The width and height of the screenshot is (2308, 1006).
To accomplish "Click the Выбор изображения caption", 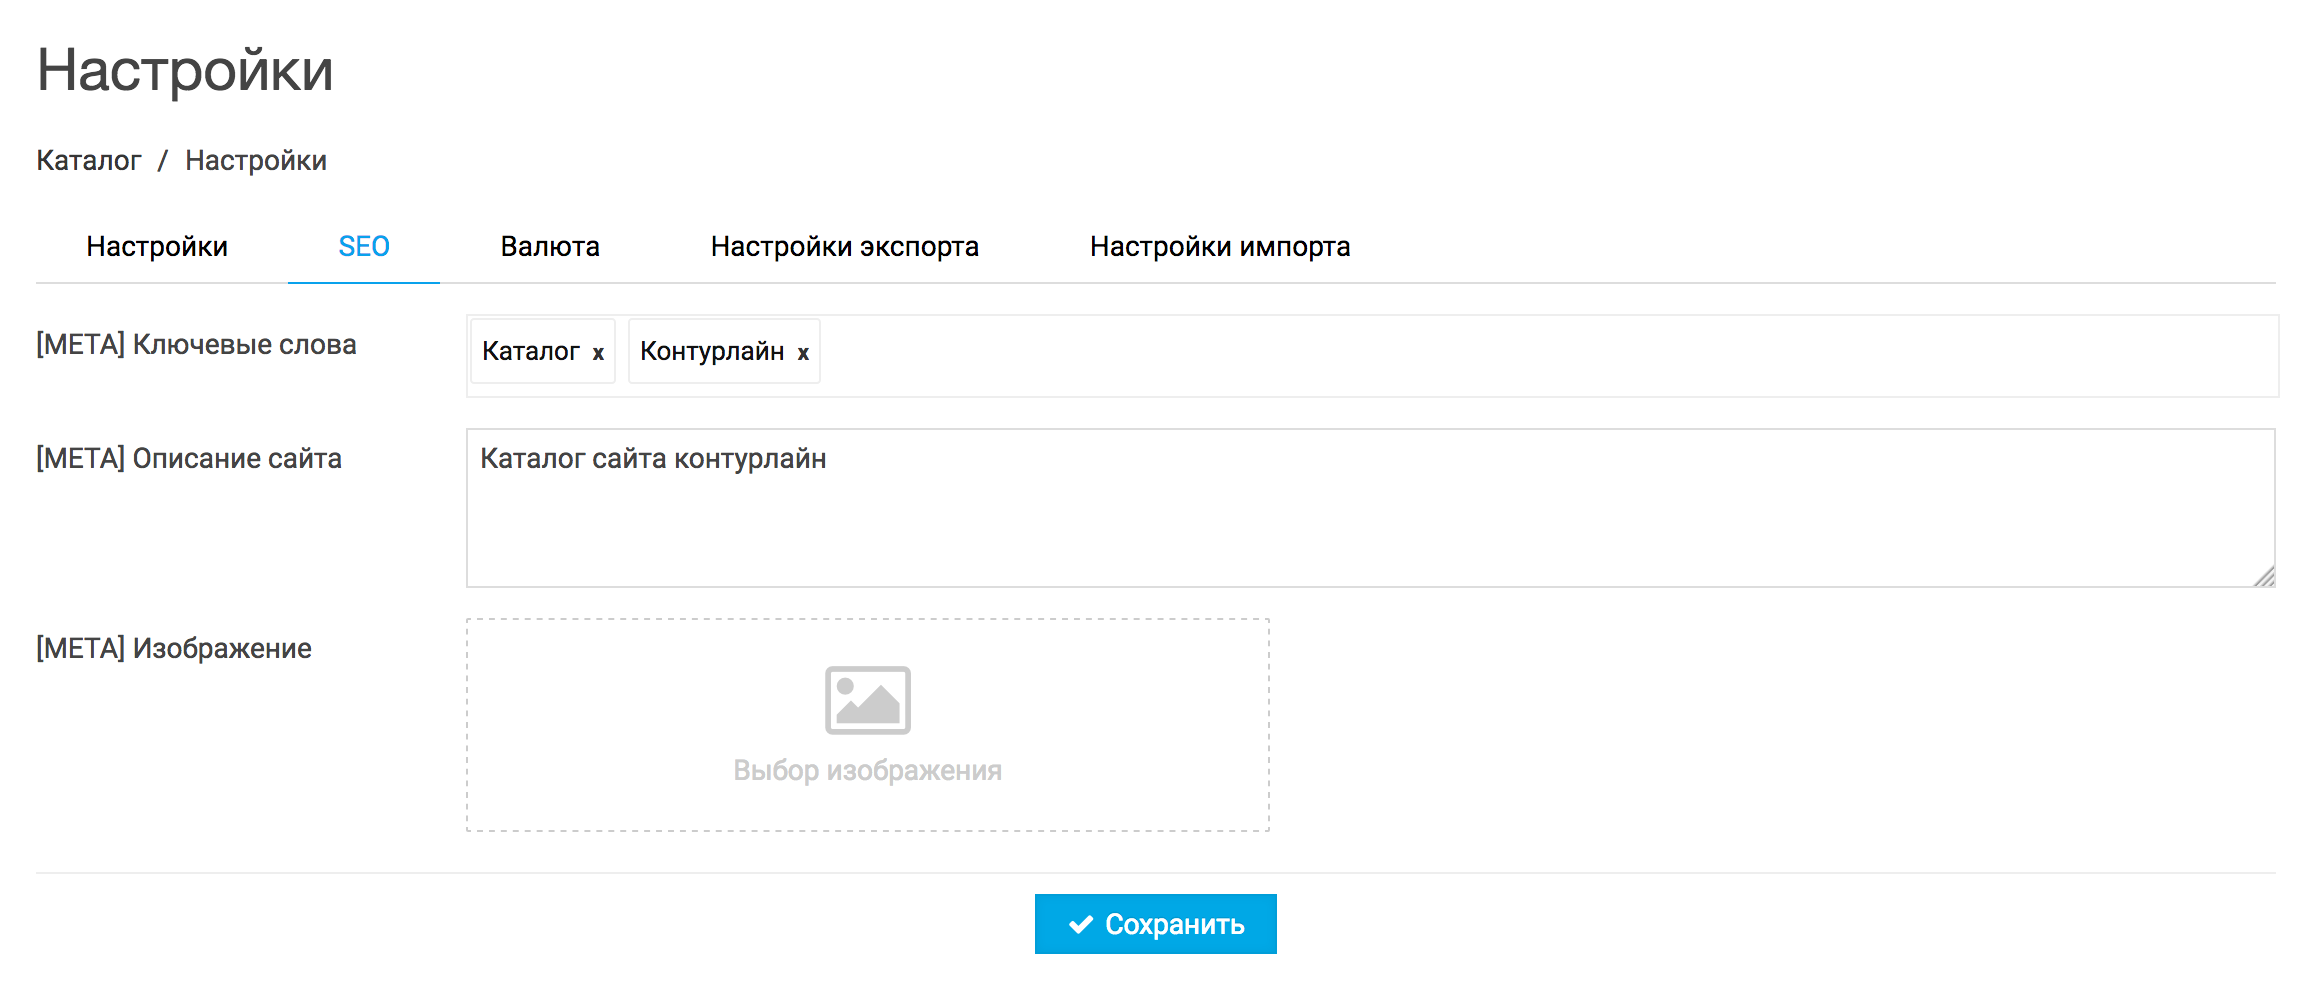I will [867, 770].
